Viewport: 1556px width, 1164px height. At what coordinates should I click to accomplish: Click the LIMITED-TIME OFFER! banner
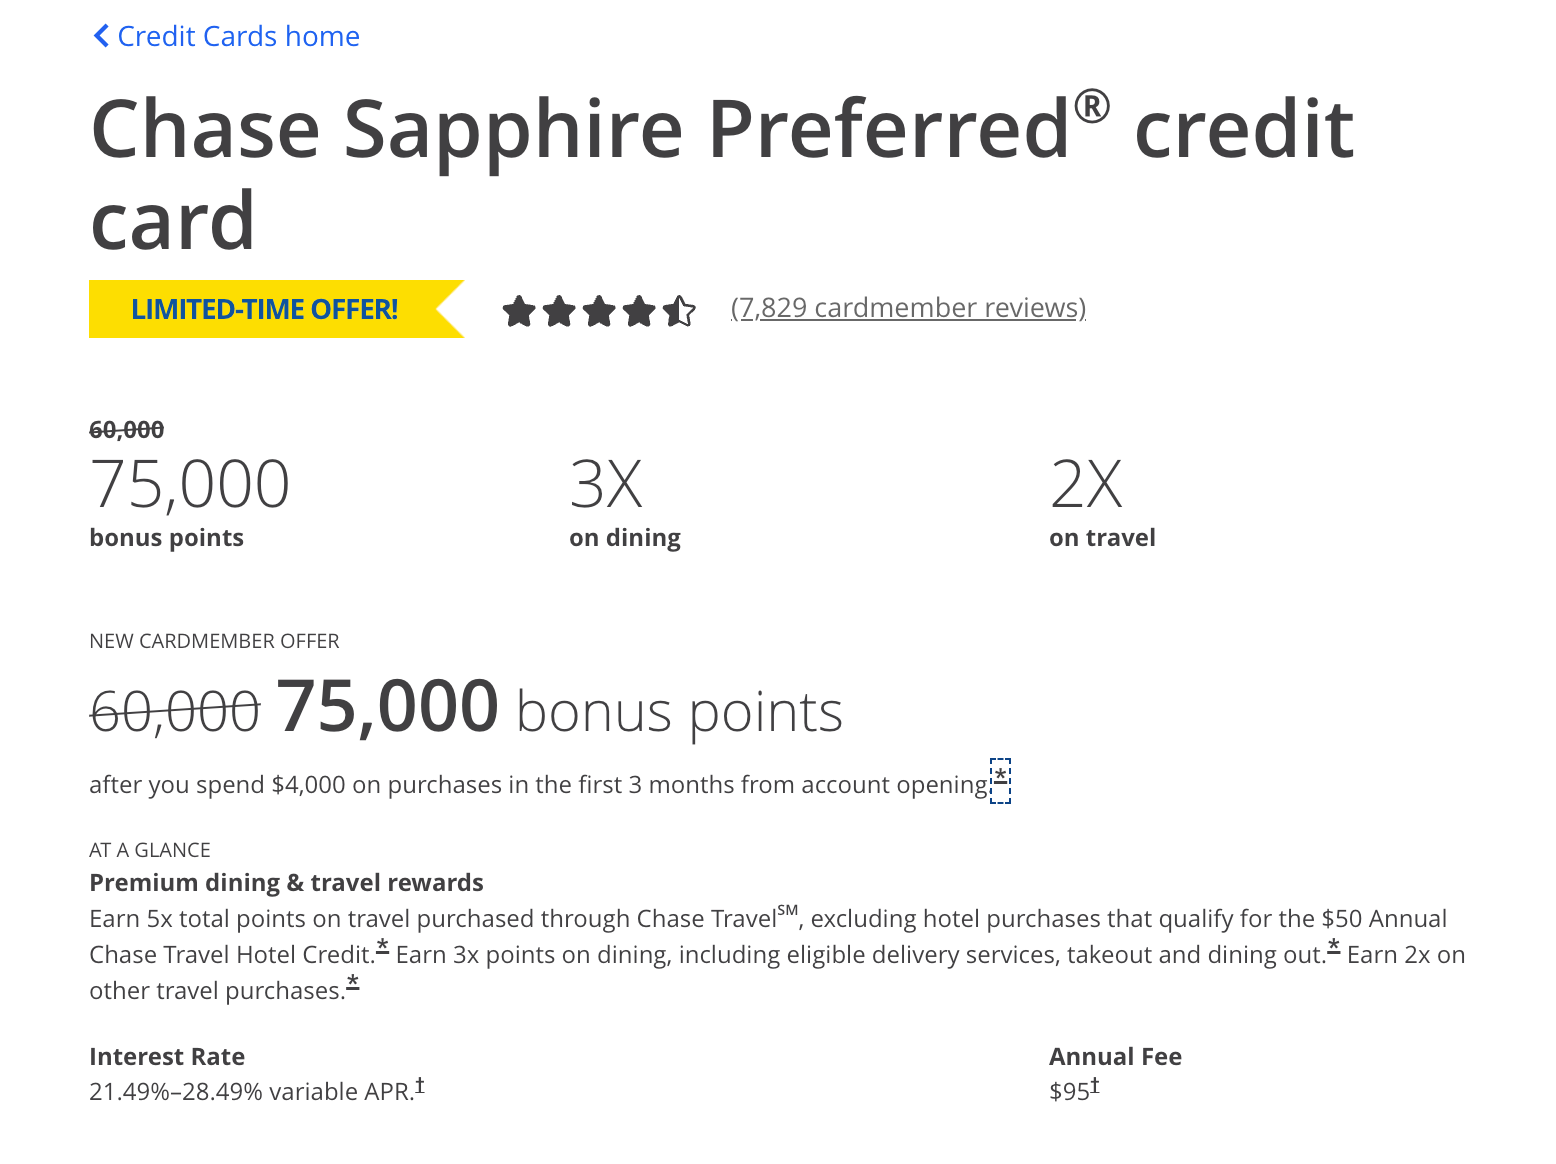(265, 309)
